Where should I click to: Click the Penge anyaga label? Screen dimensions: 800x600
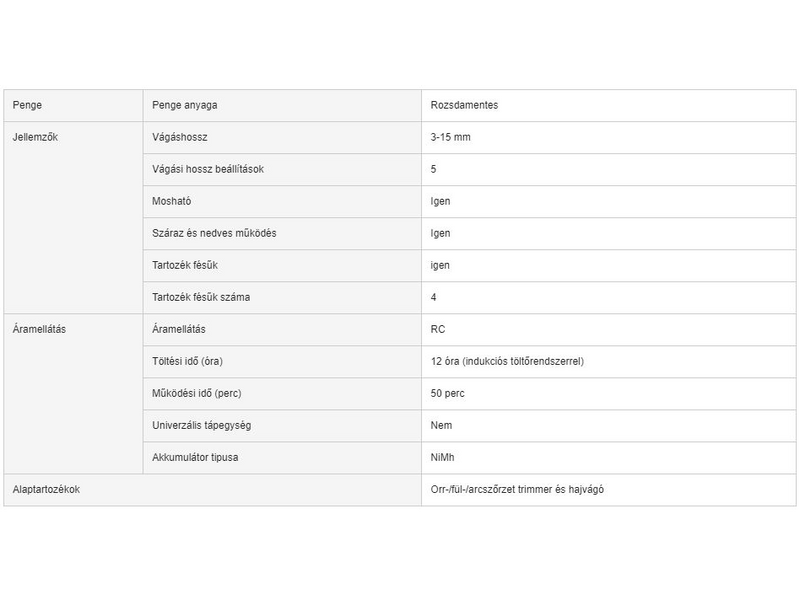(185, 105)
